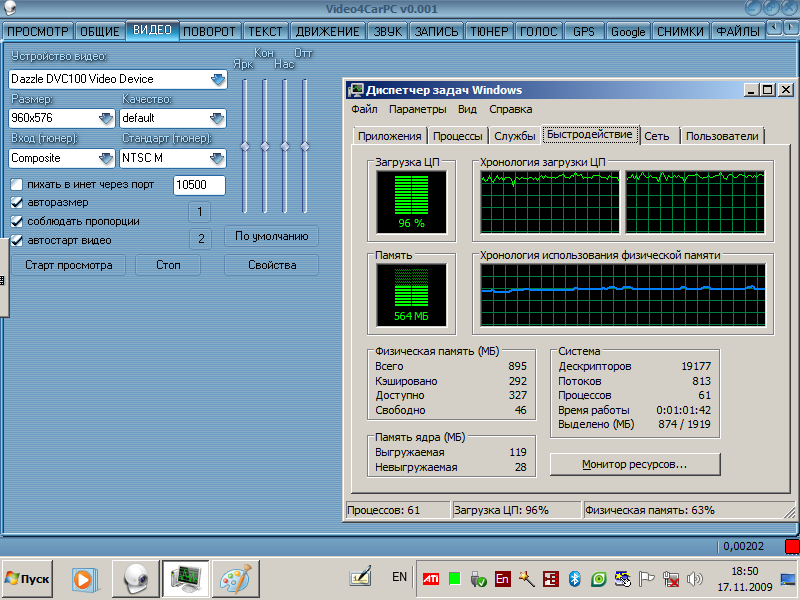Click the Ярк brightness slider handle
Screen dimensions: 800x600
(x=246, y=146)
